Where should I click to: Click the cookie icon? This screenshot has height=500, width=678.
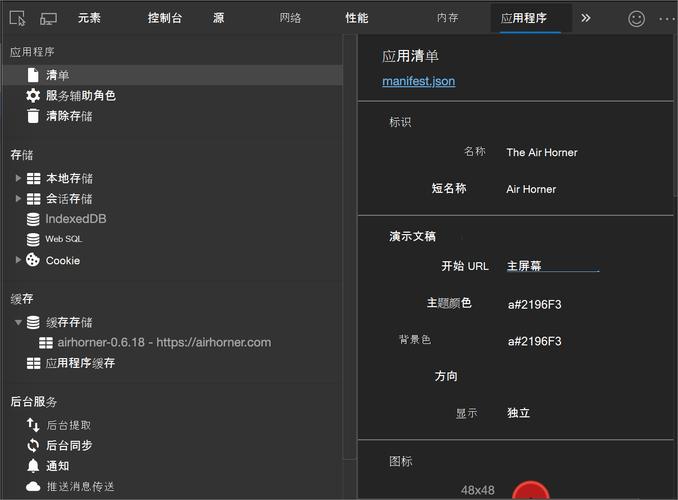[x=32, y=260]
